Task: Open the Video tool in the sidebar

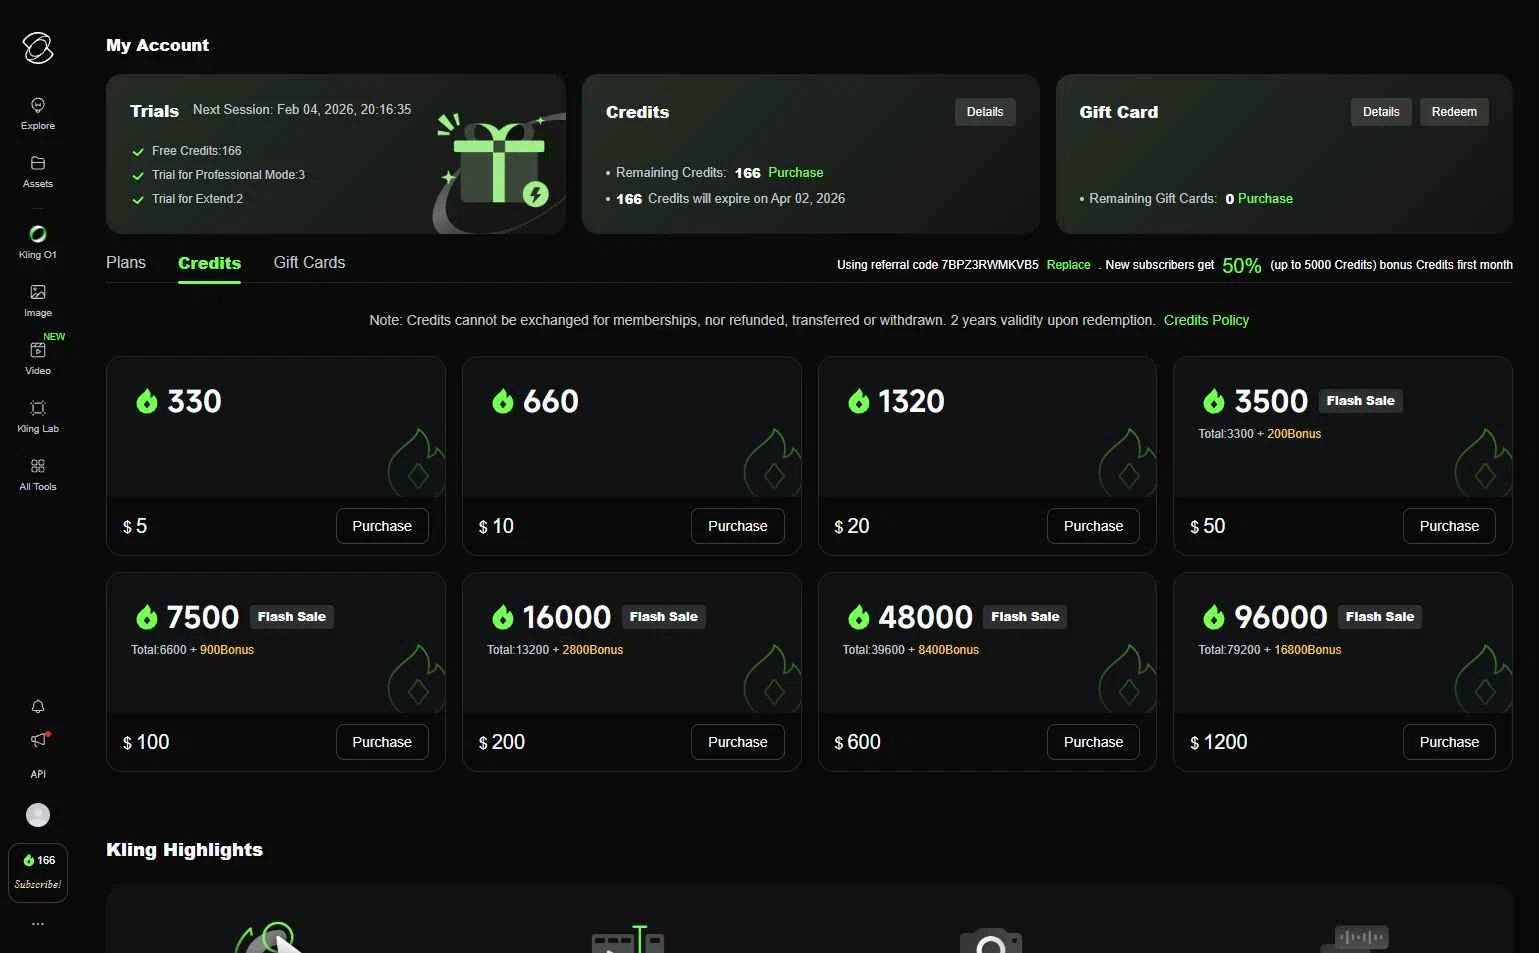Action: tap(38, 358)
